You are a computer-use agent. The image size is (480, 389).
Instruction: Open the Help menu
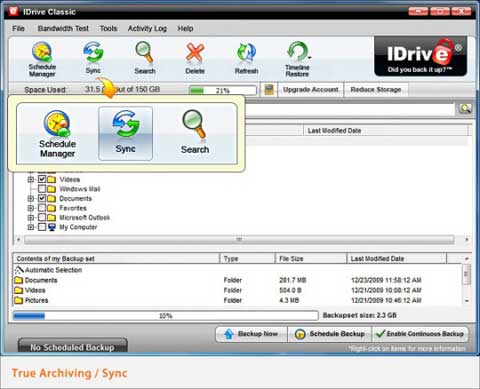[185, 28]
